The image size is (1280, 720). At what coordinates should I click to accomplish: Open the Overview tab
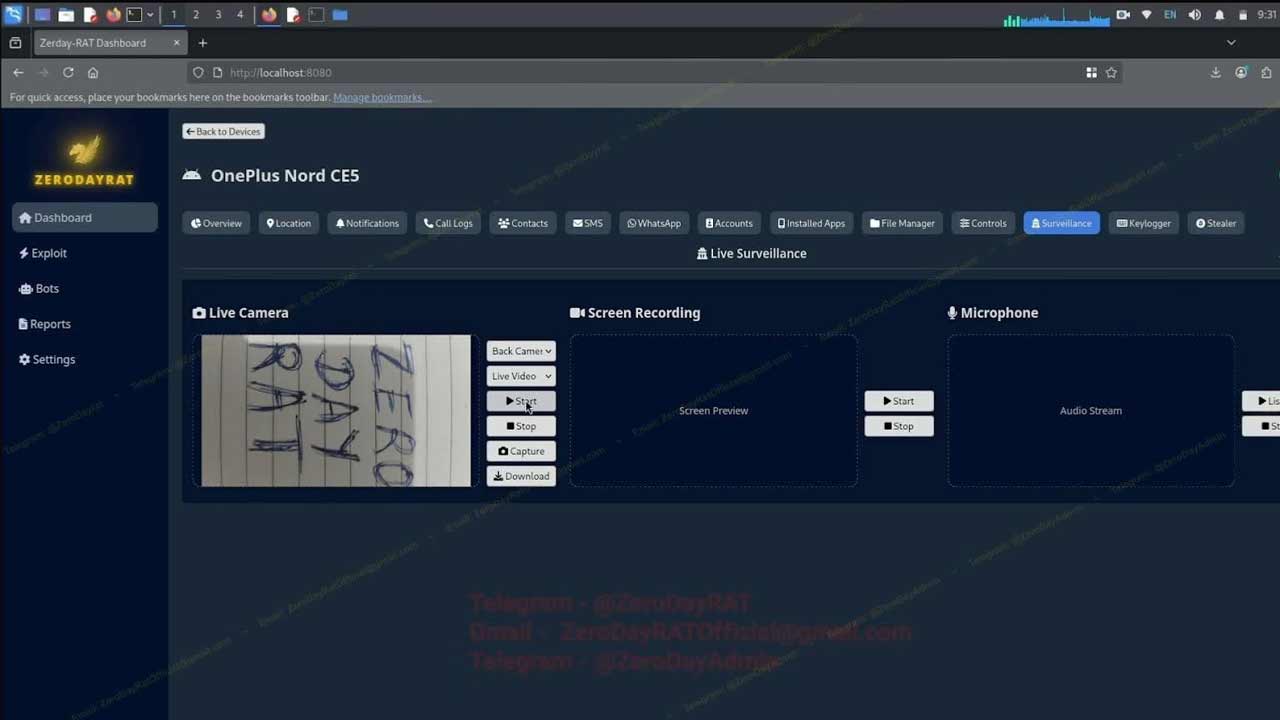click(x=216, y=223)
